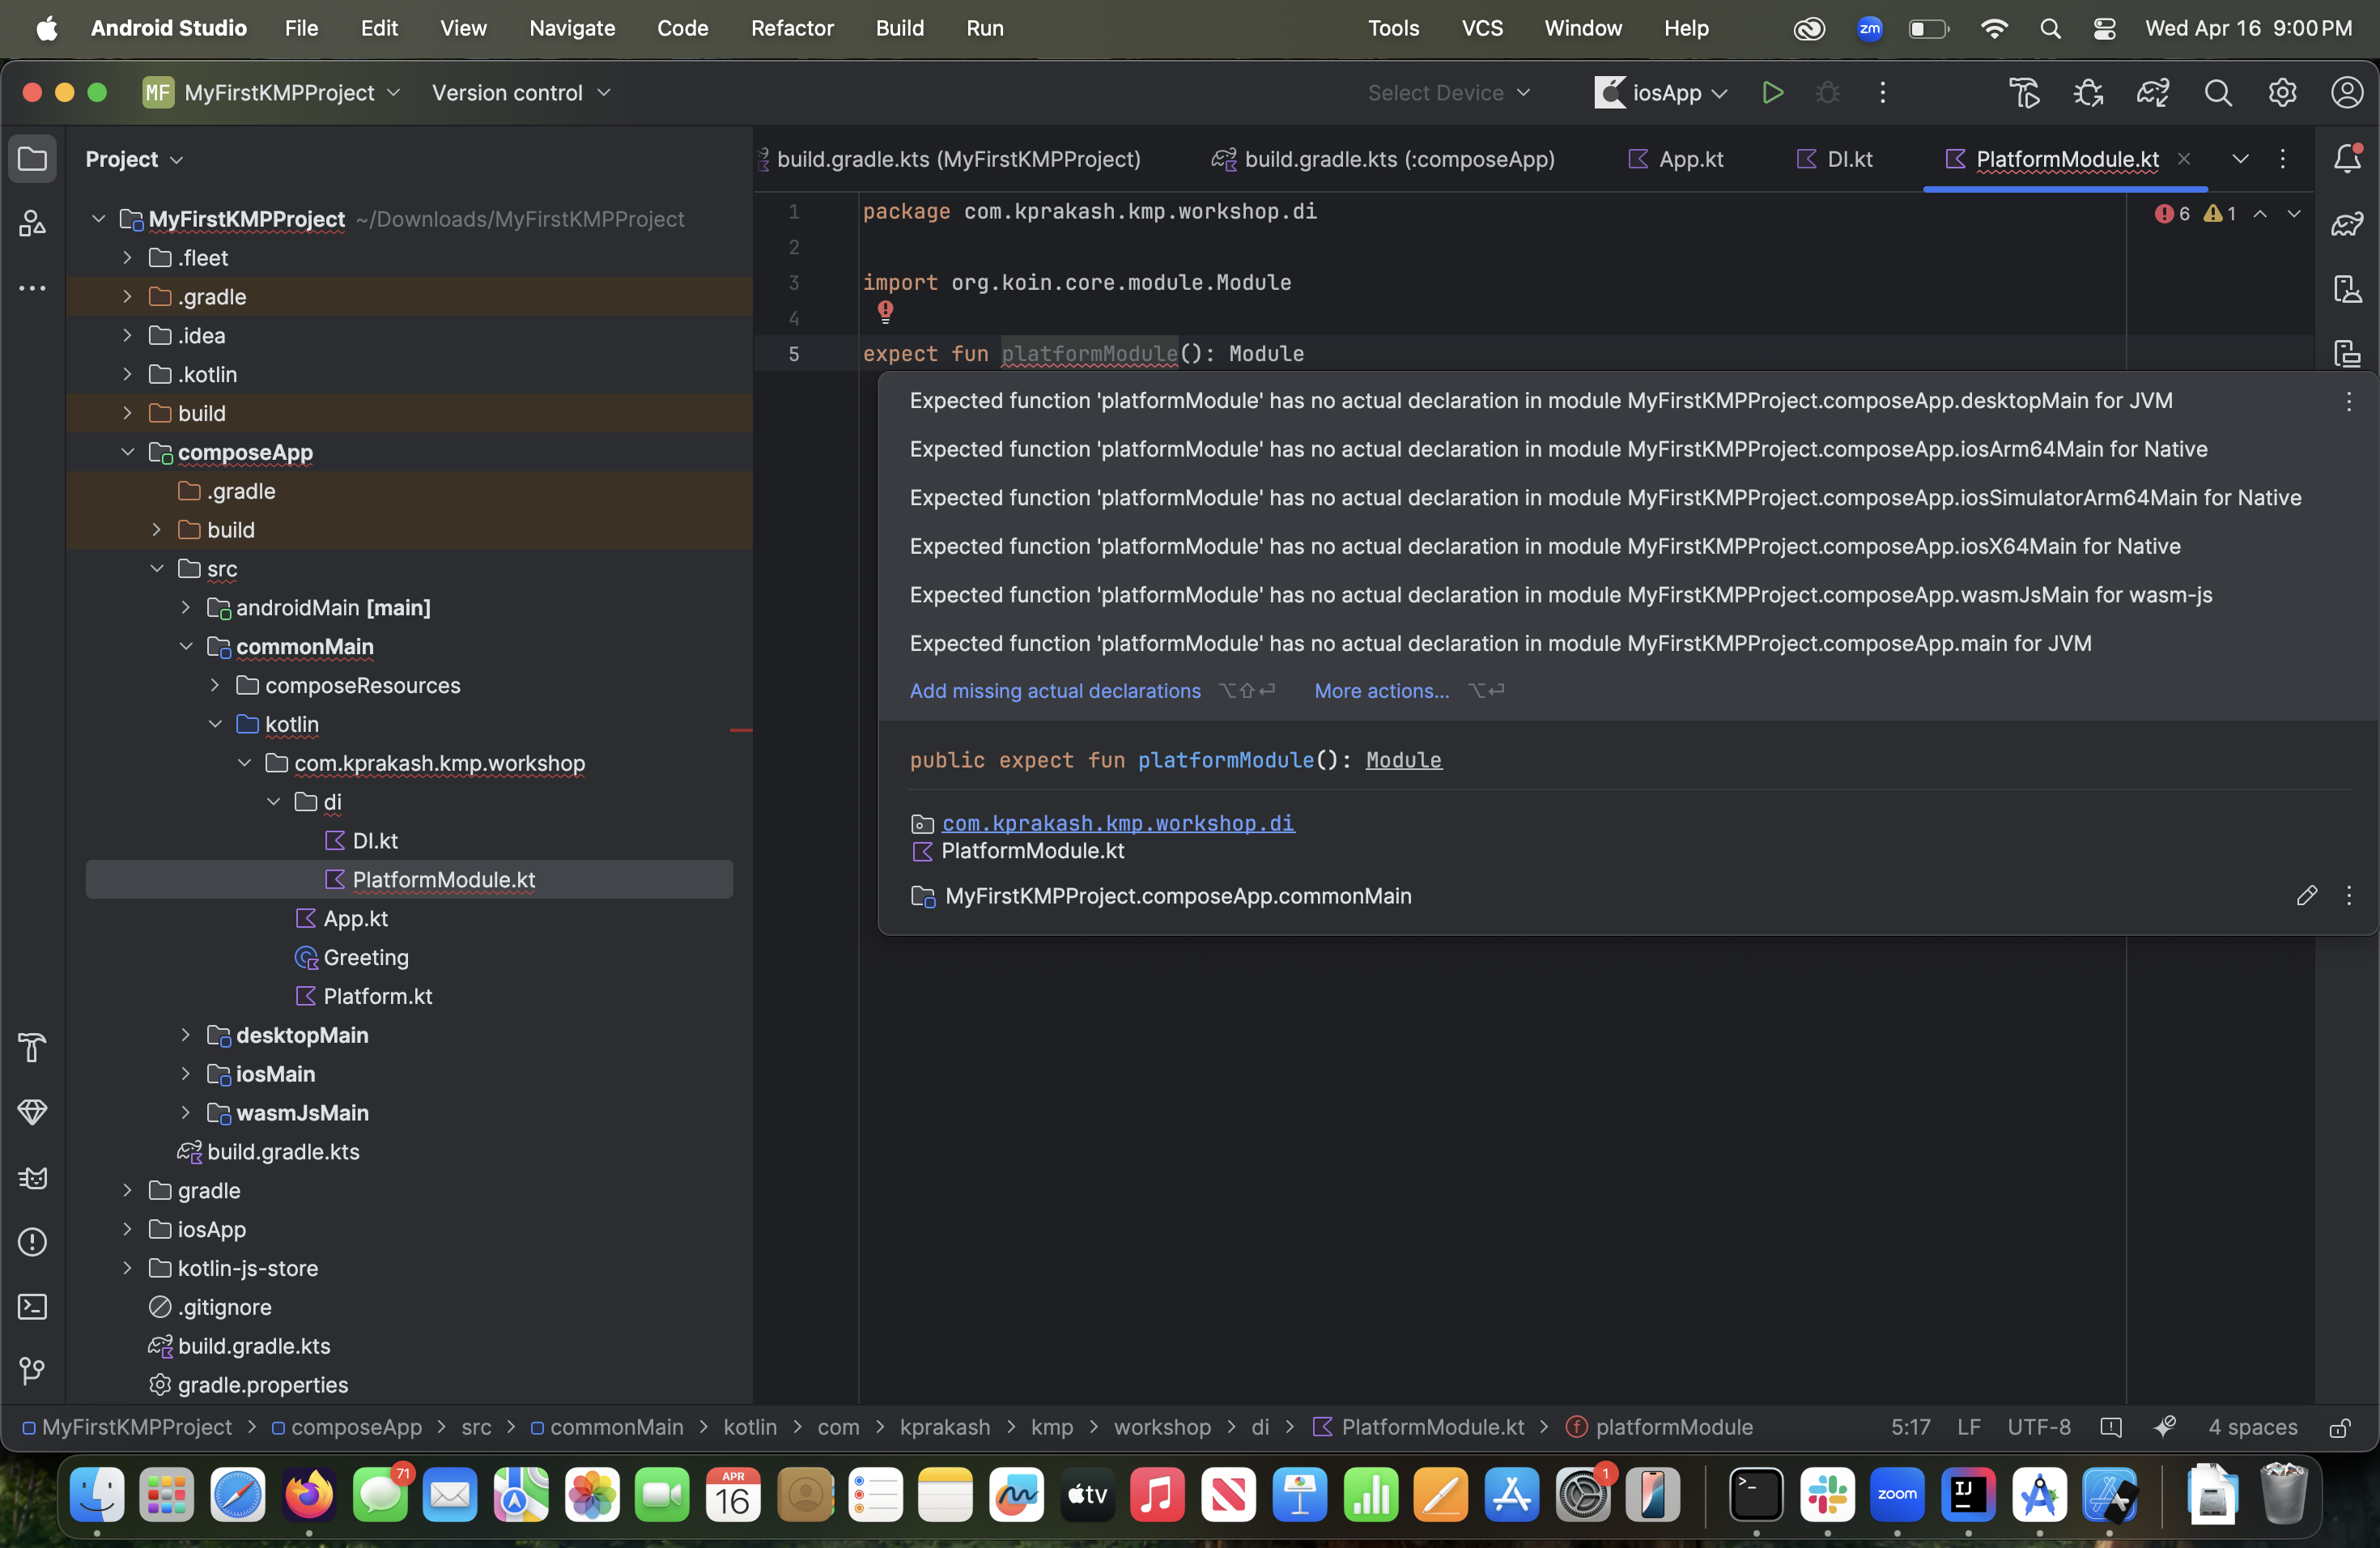2380x1548 pixels.
Task: Open the Structure tool window icon
Action: click(x=32, y=223)
